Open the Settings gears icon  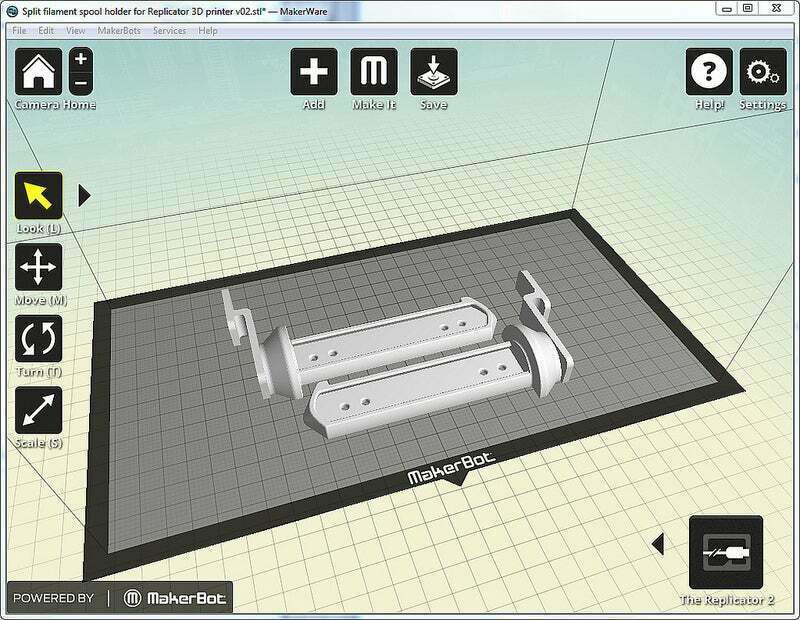[x=763, y=71]
